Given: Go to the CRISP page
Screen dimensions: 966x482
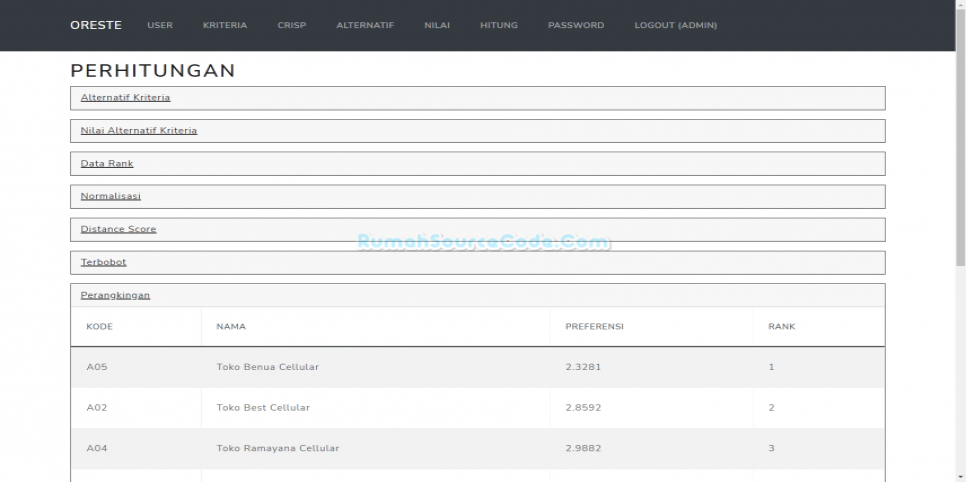Looking at the screenshot, I should [291, 25].
